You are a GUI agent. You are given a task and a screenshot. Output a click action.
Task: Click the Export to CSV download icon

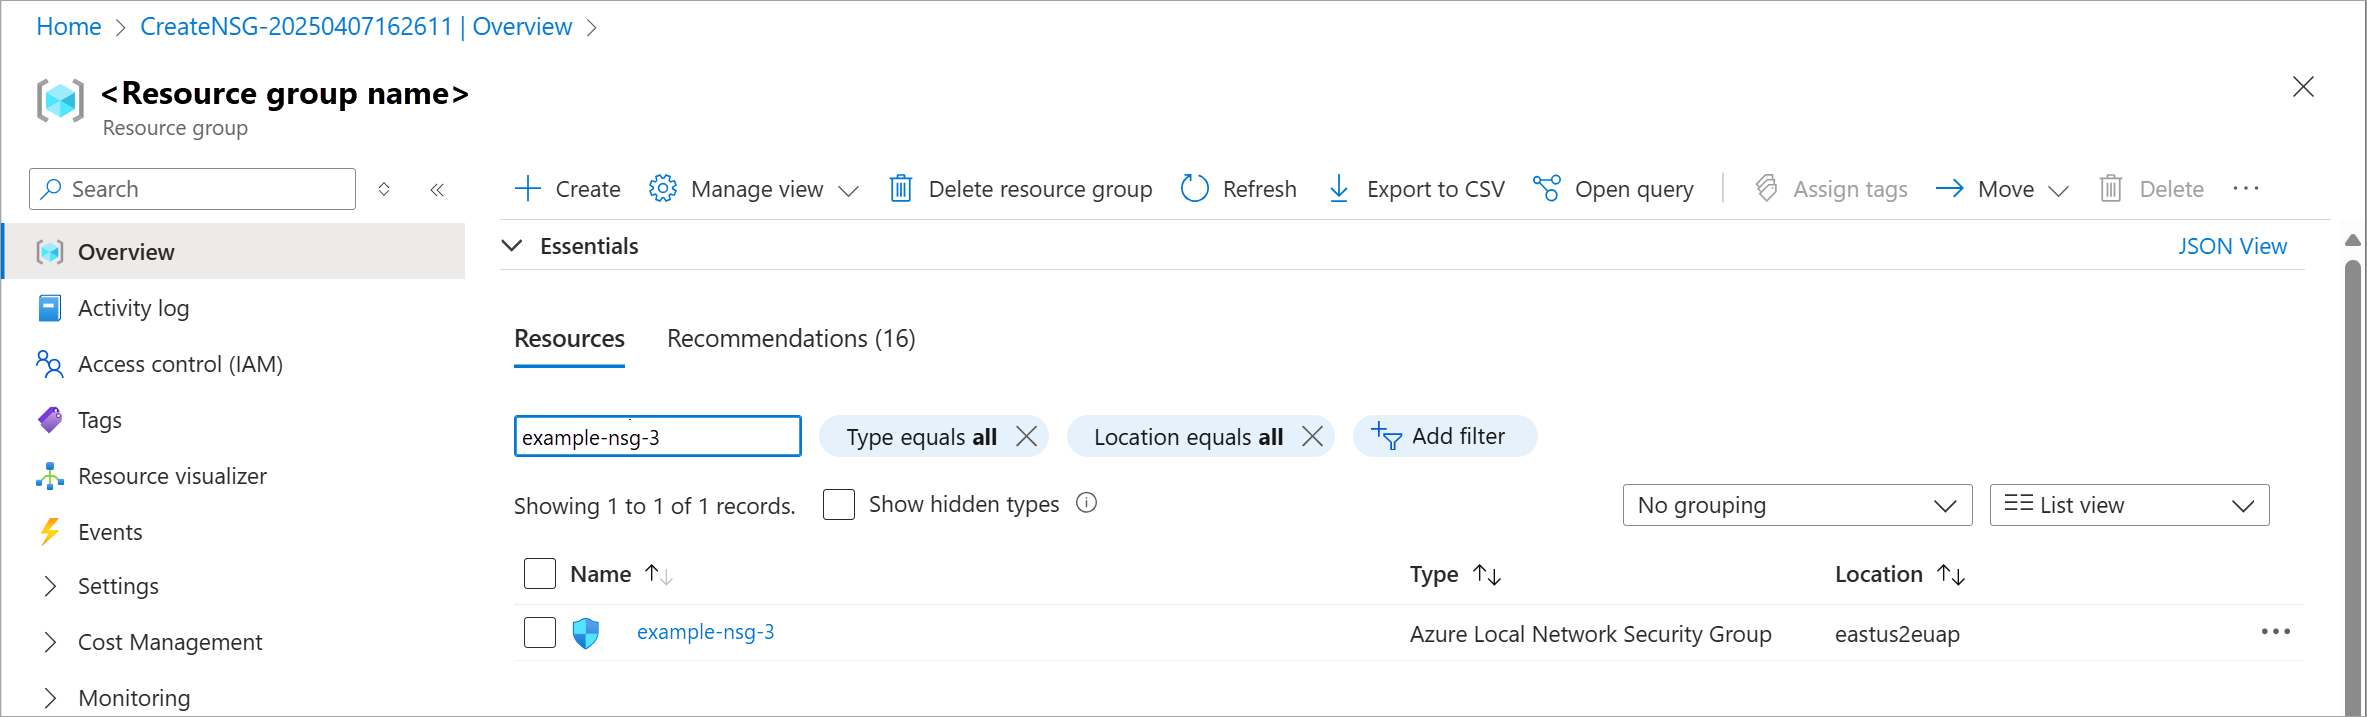pyautogui.click(x=1339, y=189)
